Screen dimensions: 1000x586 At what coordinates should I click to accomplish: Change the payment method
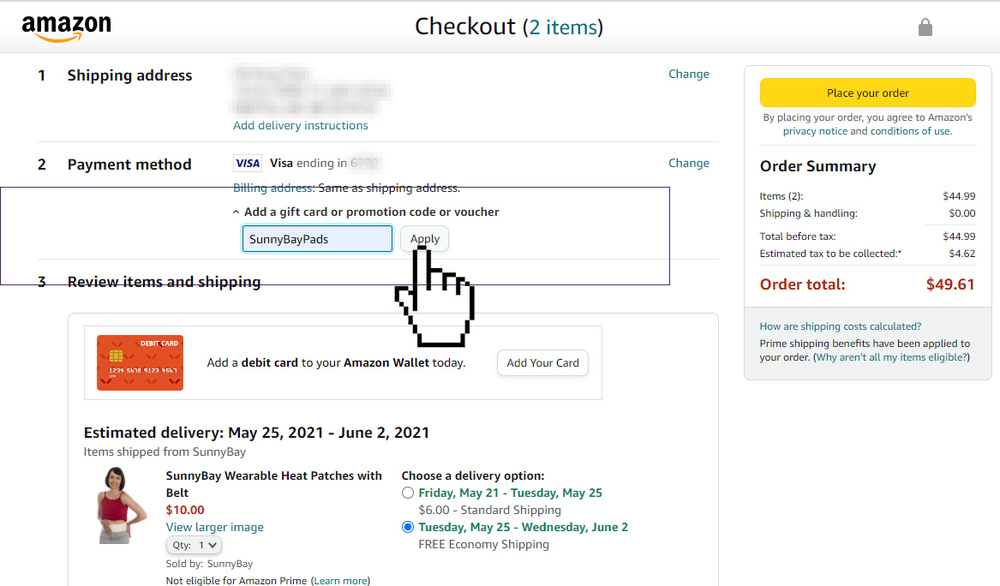(x=688, y=163)
